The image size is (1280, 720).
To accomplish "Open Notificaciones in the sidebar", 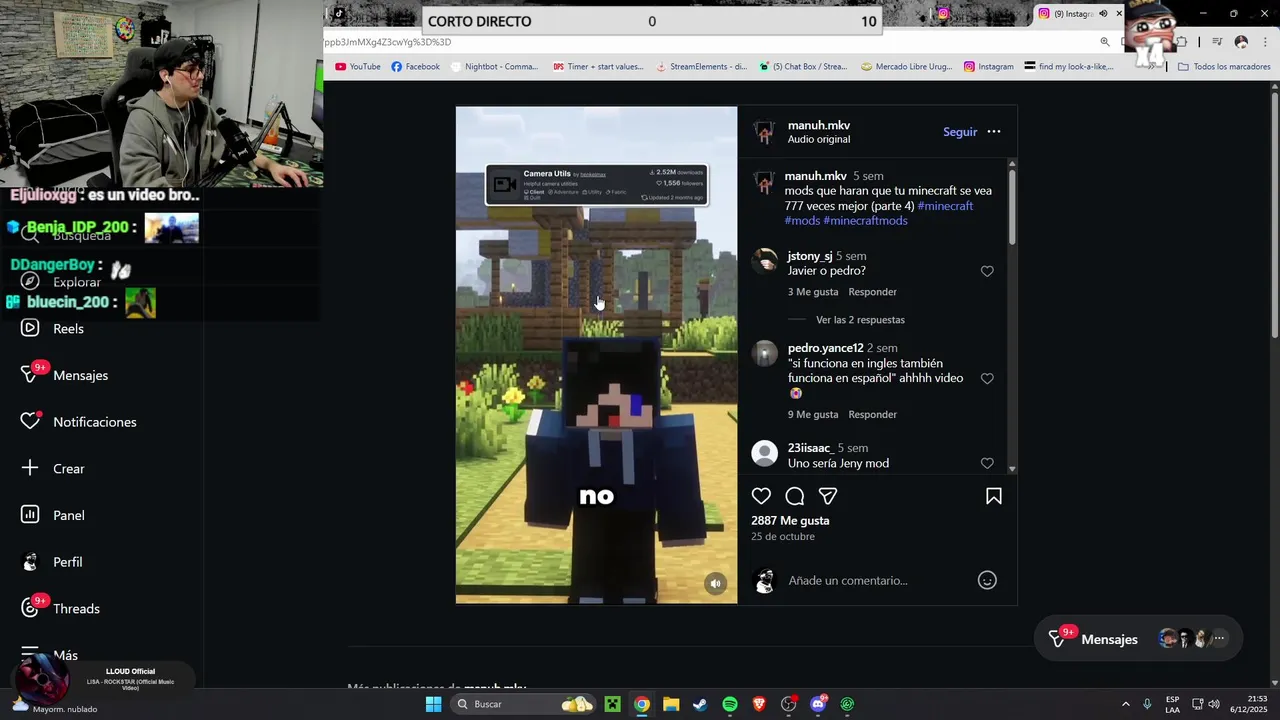I will 78,422.
